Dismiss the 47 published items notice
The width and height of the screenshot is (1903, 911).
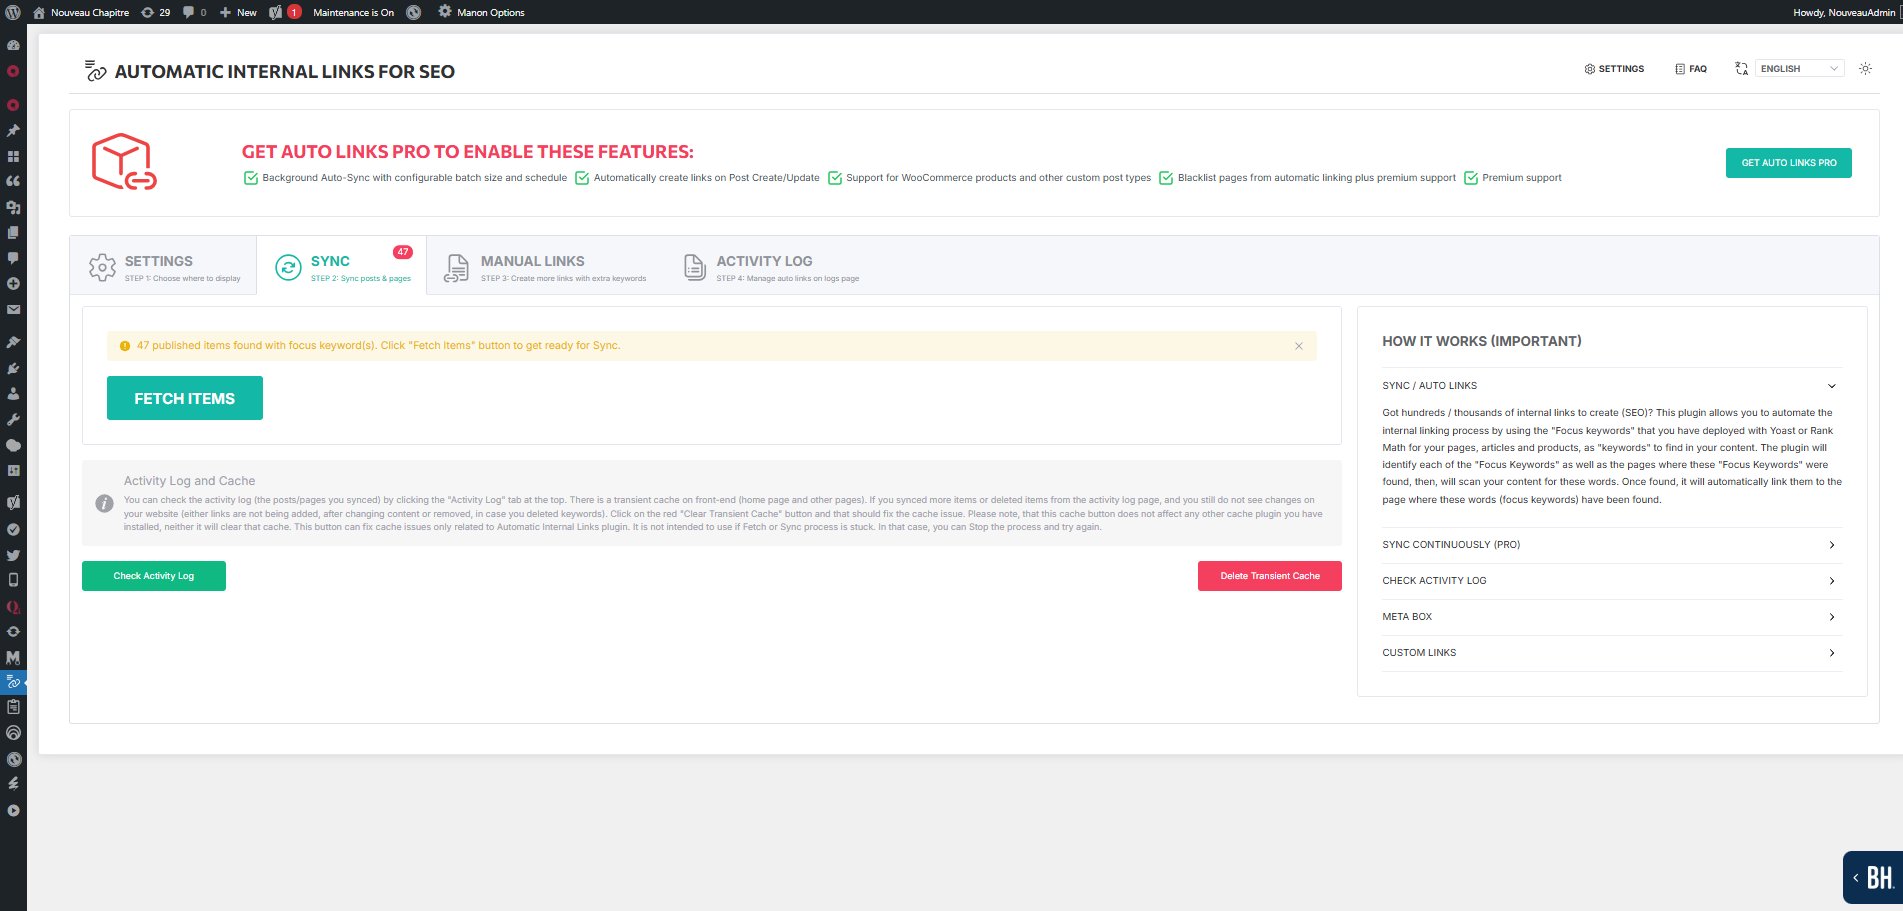tap(1298, 346)
